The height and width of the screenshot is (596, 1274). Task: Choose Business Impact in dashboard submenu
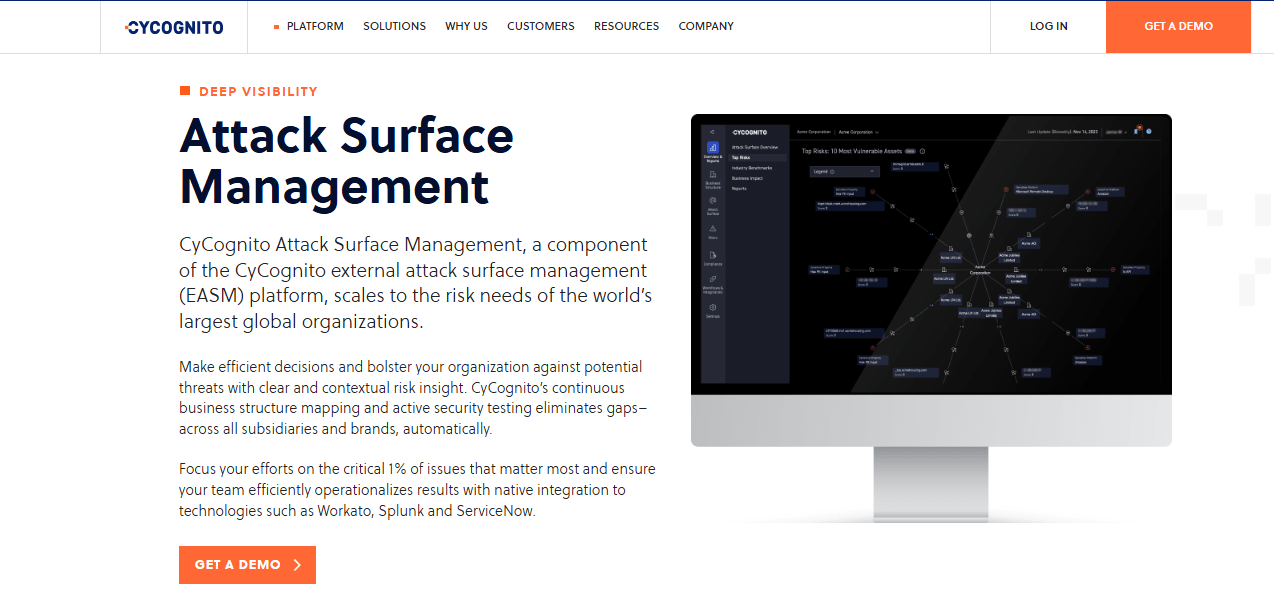point(747,178)
